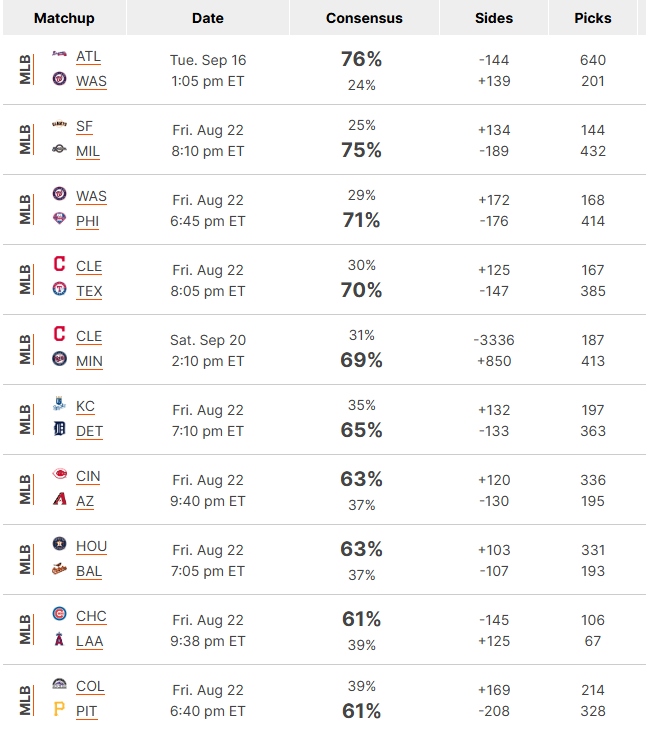The width and height of the screenshot is (646, 740).
Task: Sort by the Date column header
Action: pos(208,18)
